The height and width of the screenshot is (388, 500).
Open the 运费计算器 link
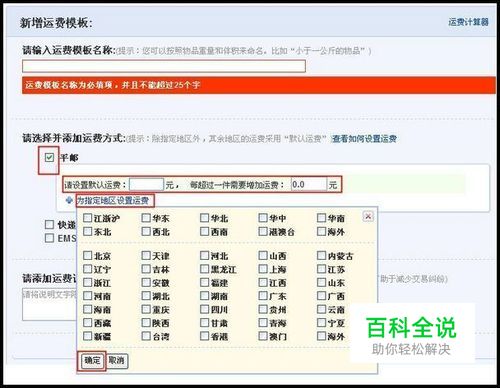[x=468, y=22]
